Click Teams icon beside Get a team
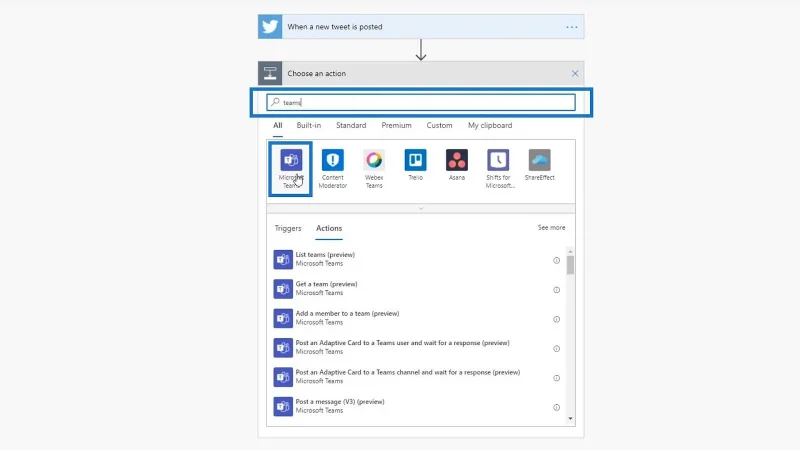The height and width of the screenshot is (450, 800). click(x=283, y=289)
